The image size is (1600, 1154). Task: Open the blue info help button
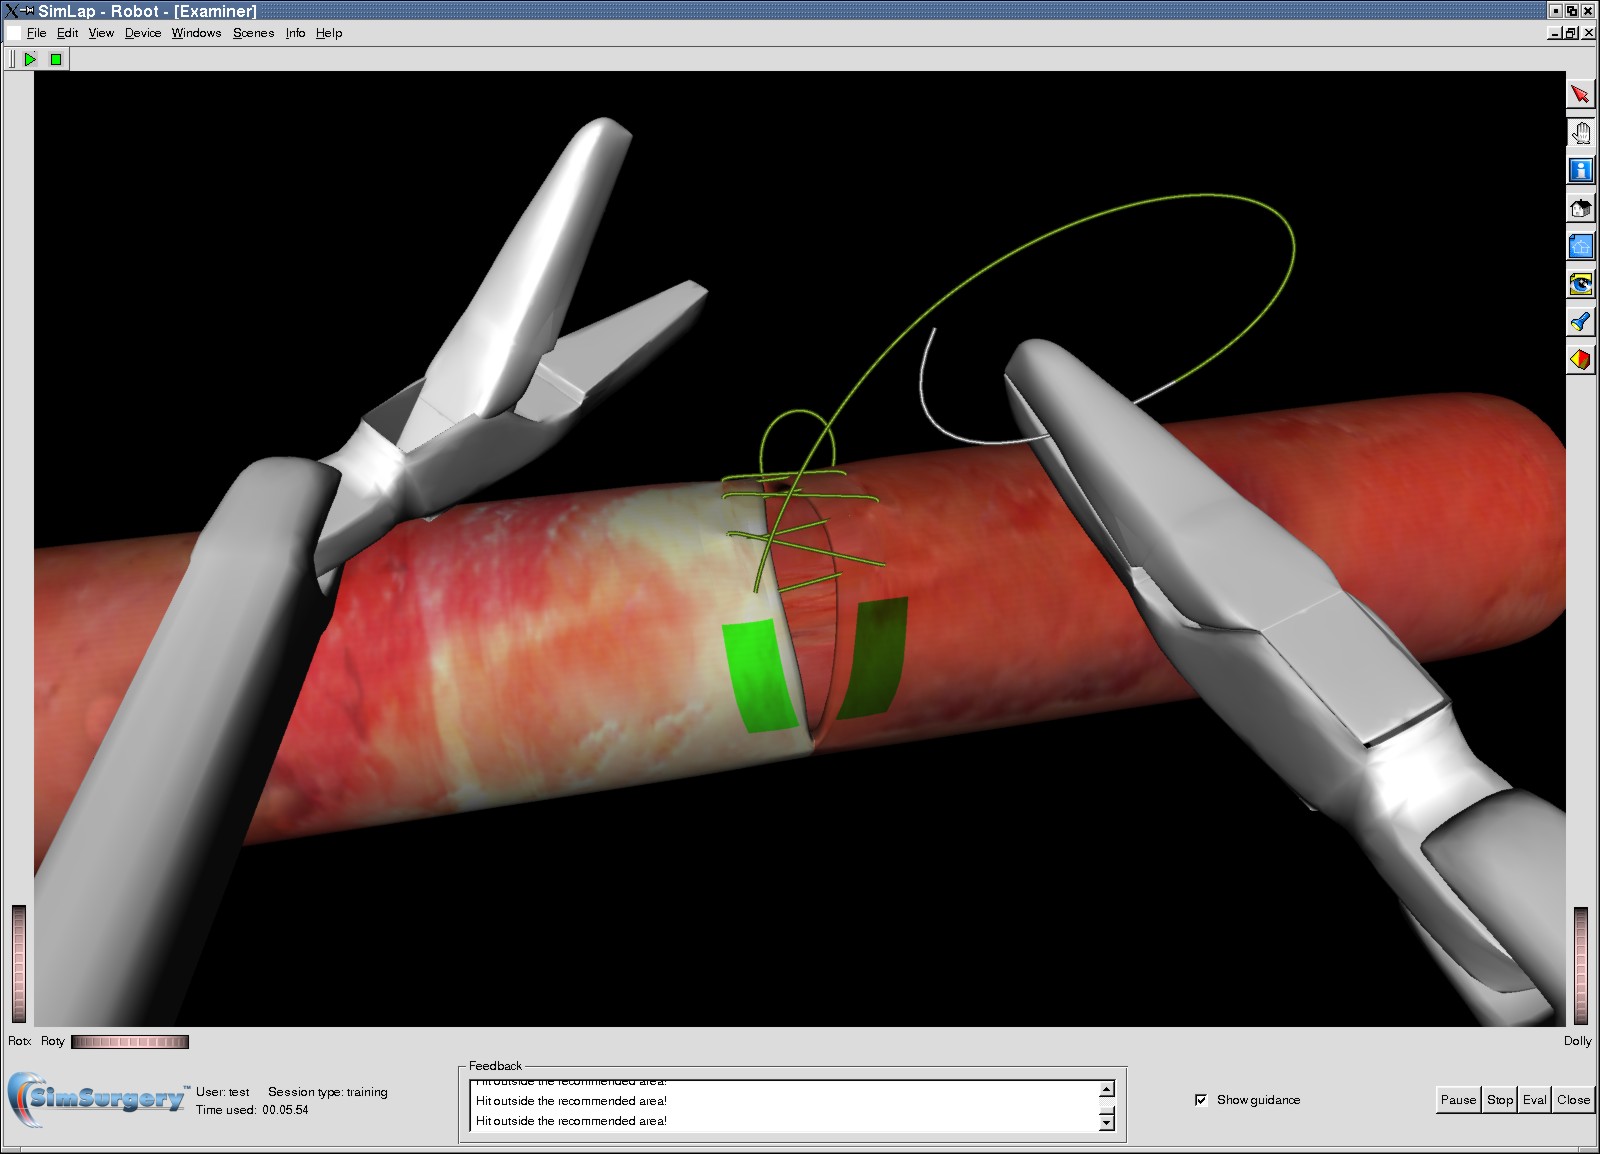(1580, 170)
